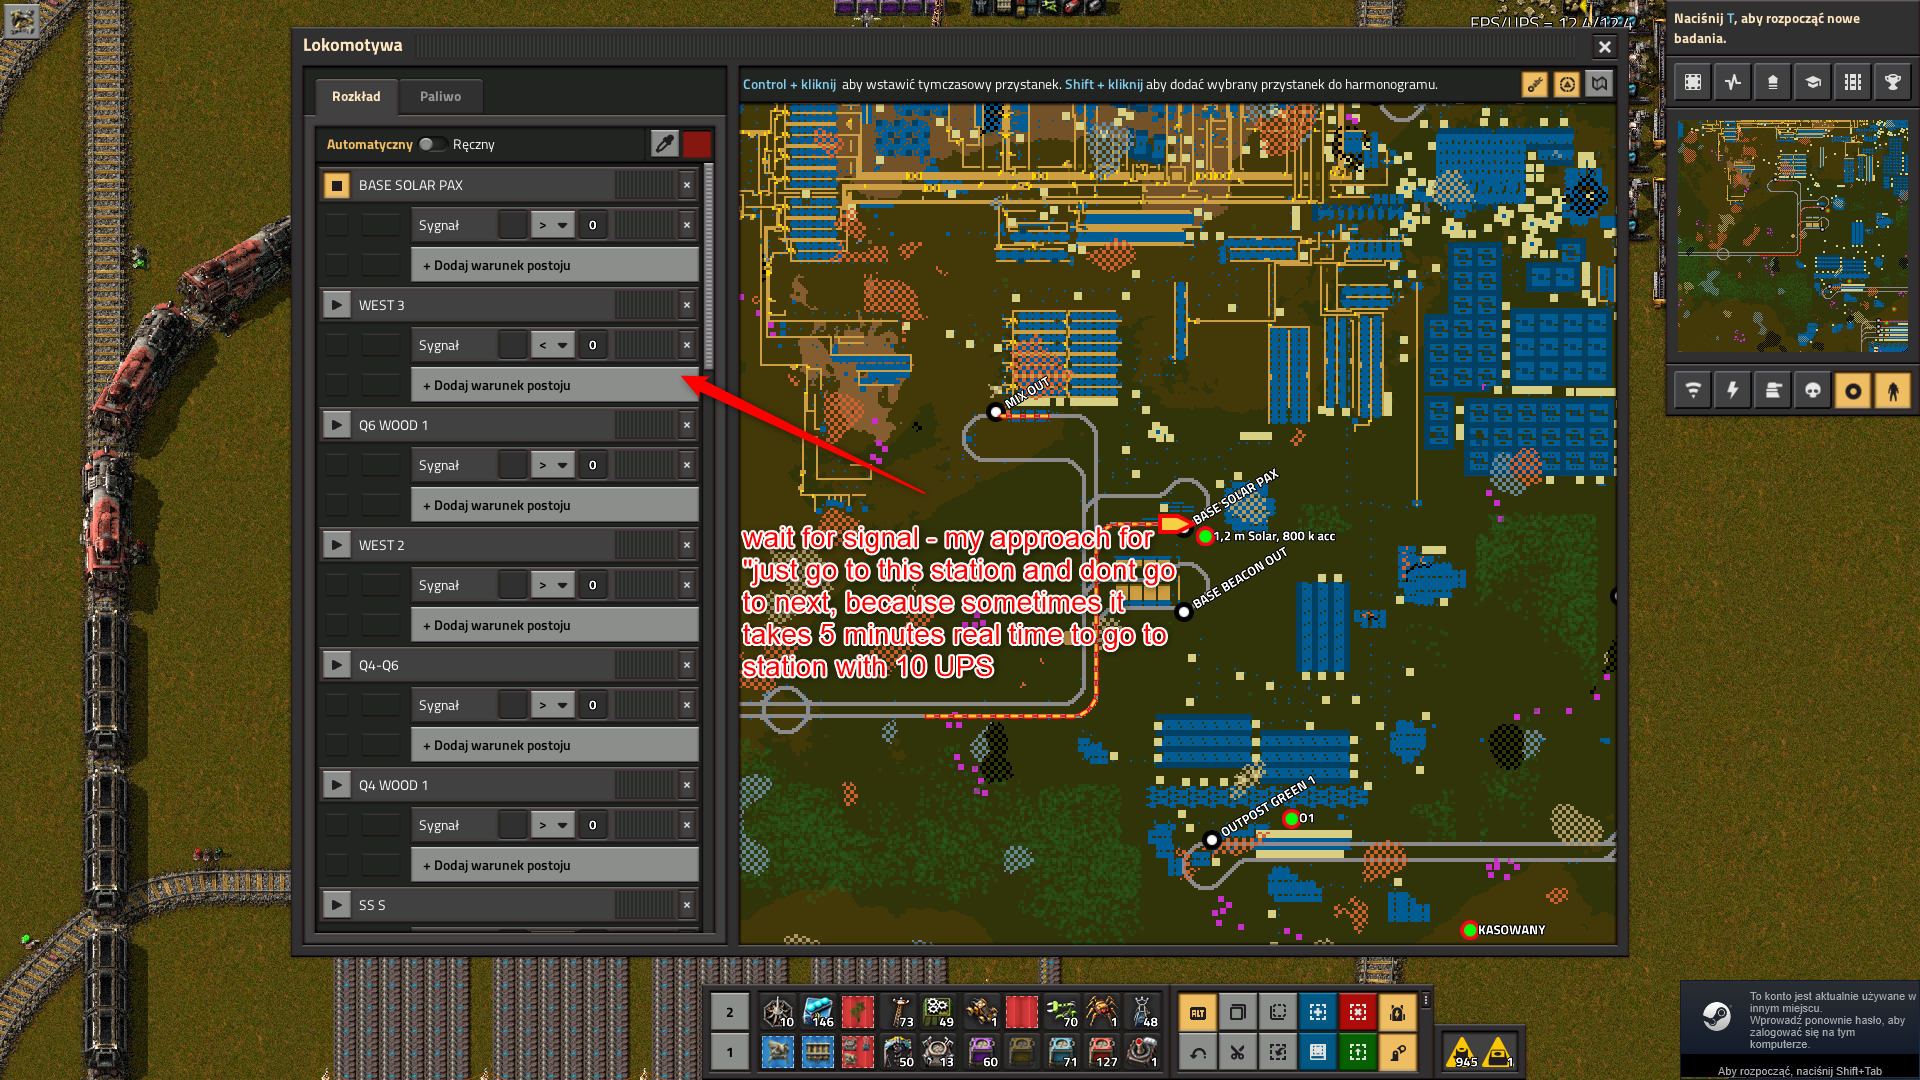Click the pipette color picker icon

[664, 144]
